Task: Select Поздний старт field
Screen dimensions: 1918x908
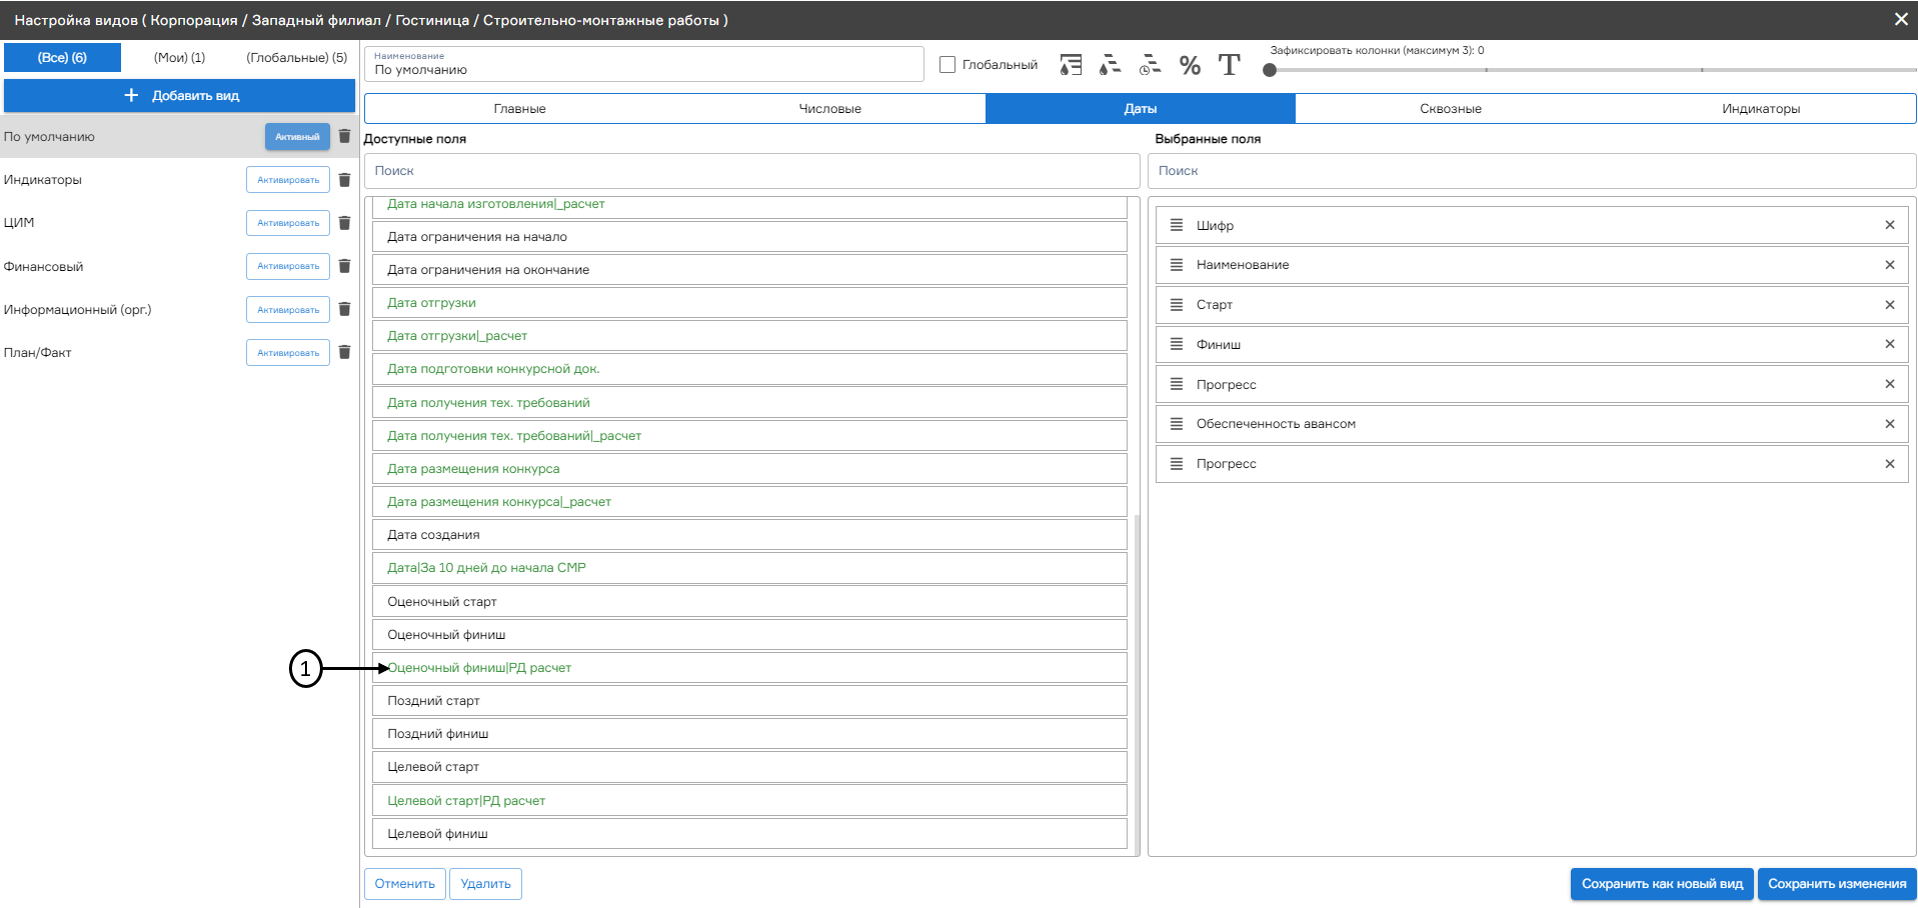Action: (x=750, y=701)
